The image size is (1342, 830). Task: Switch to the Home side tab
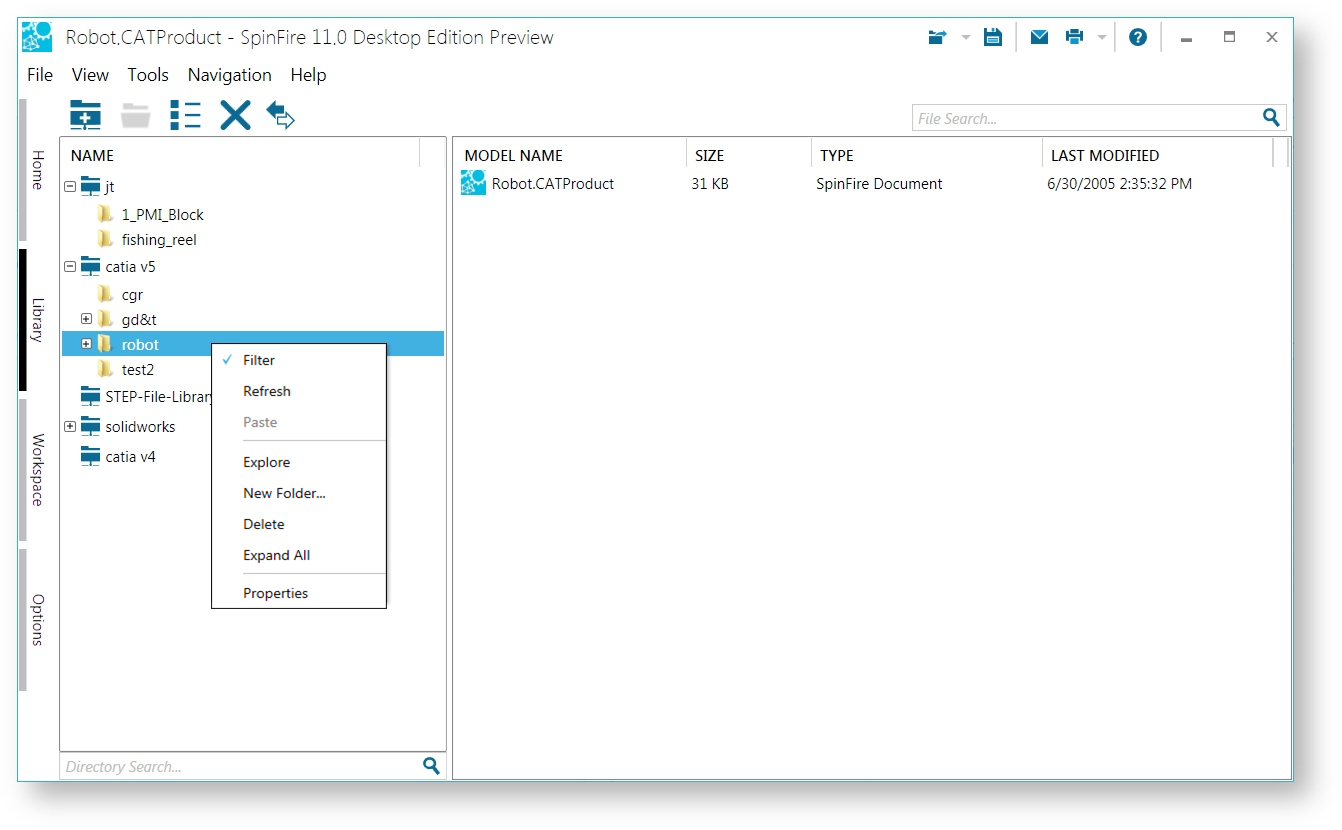[32, 170]
